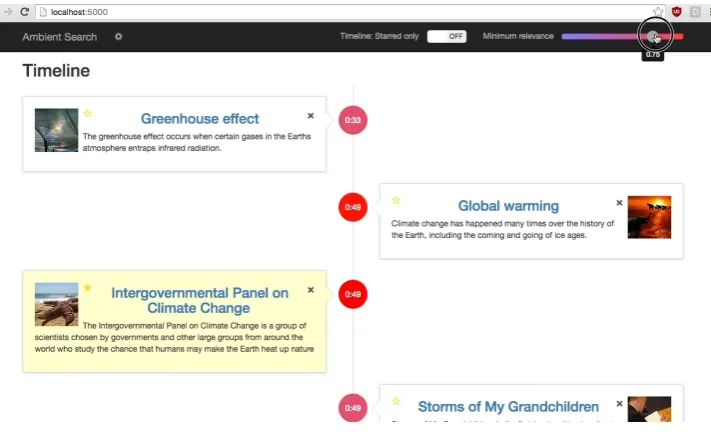
Task: Click the Timeline heading
Action: coord(56,71)
